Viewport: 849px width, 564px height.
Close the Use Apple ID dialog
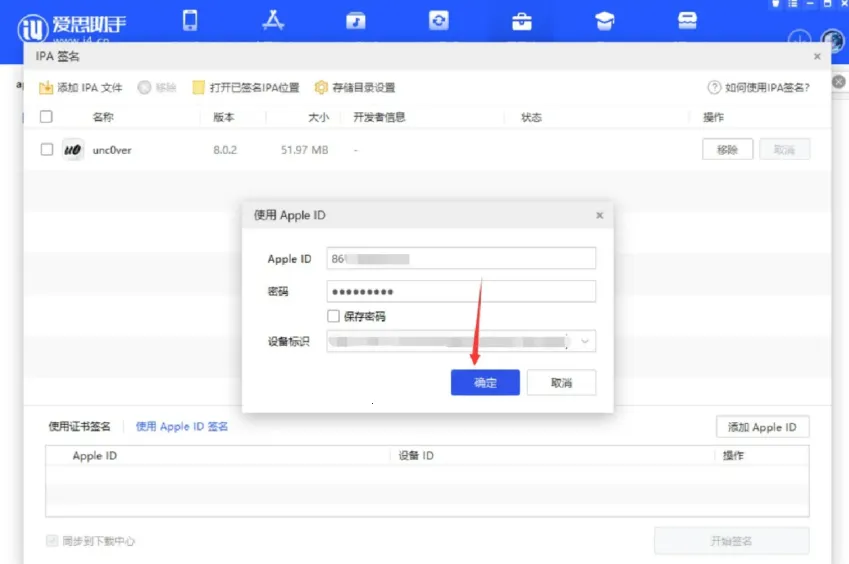click(599, 215)
